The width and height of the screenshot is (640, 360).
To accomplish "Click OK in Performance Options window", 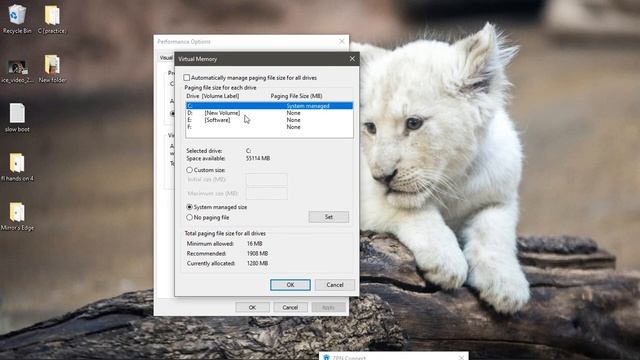I will (252, 307).
